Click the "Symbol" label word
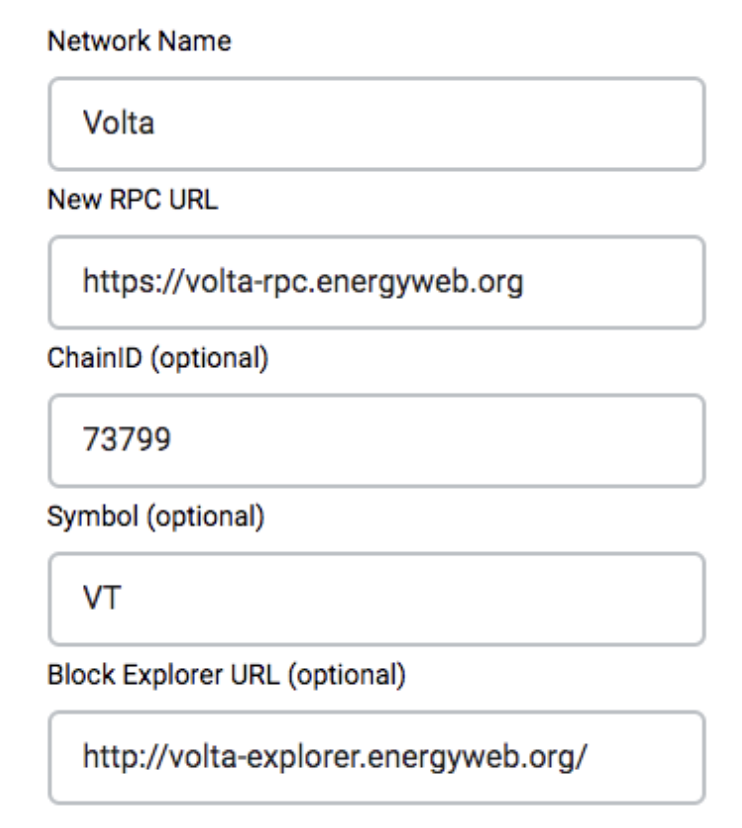The width and height of the screenshot is (742, 828). (80, 518)
